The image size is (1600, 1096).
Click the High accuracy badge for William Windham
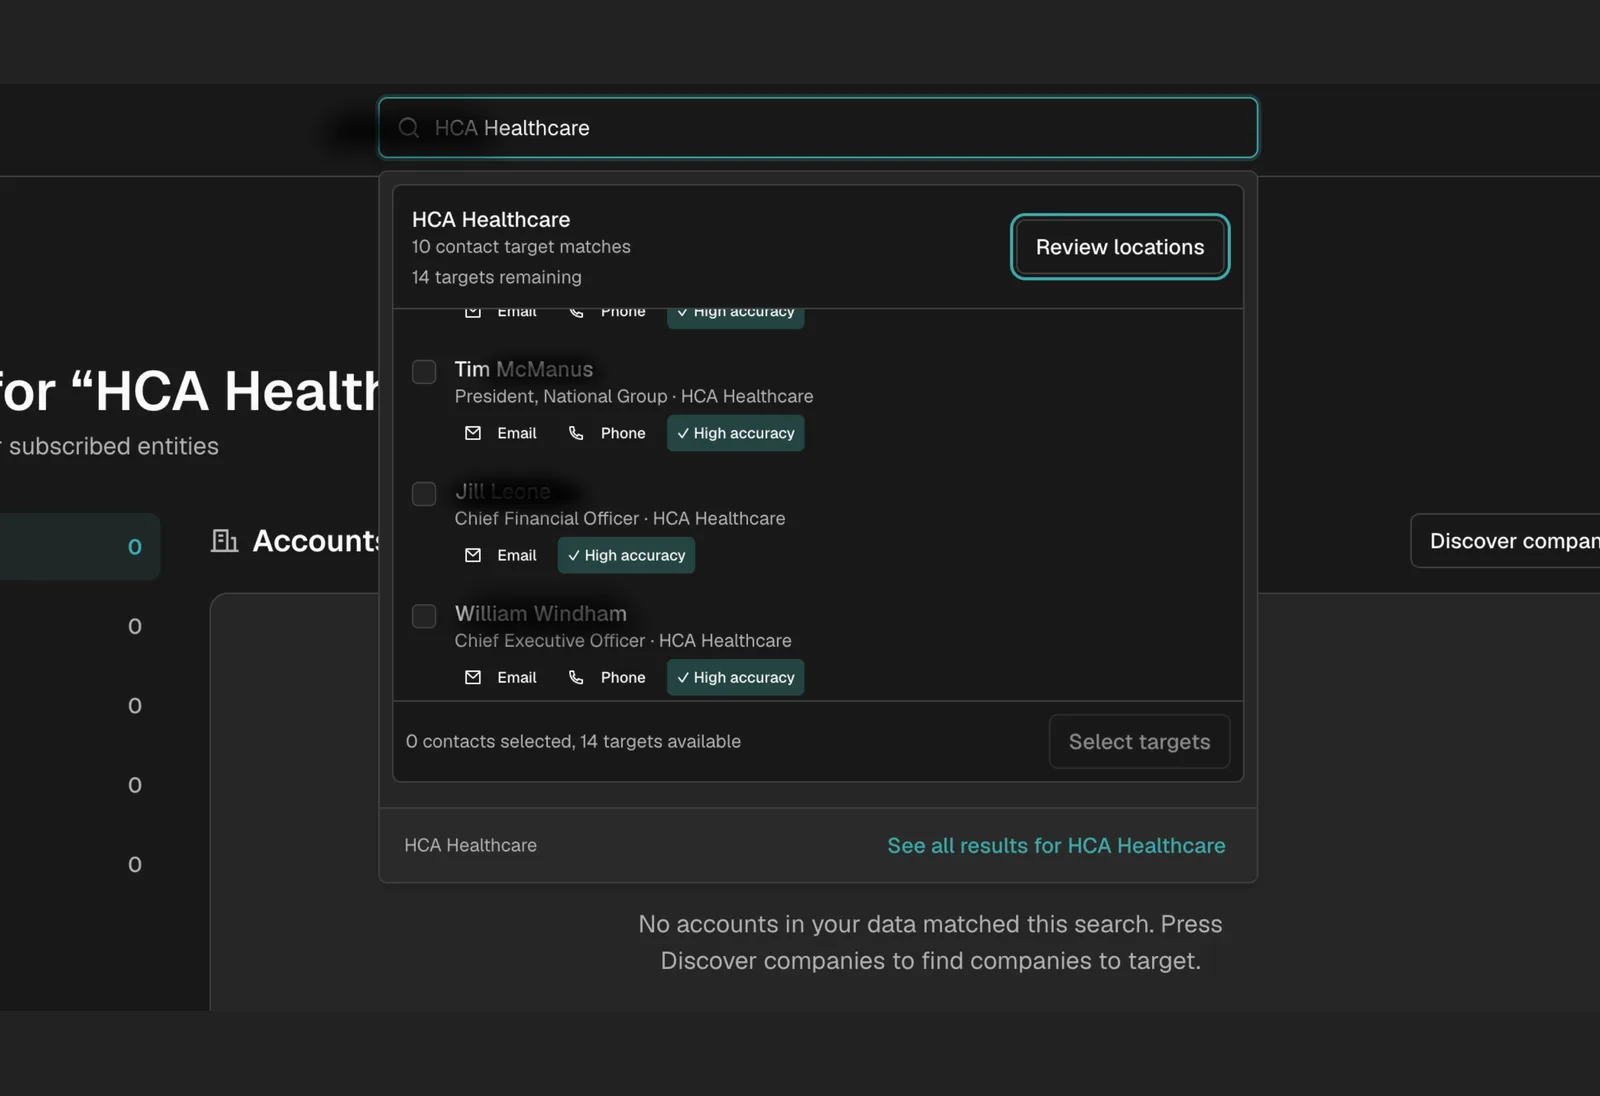coord(736,677)
